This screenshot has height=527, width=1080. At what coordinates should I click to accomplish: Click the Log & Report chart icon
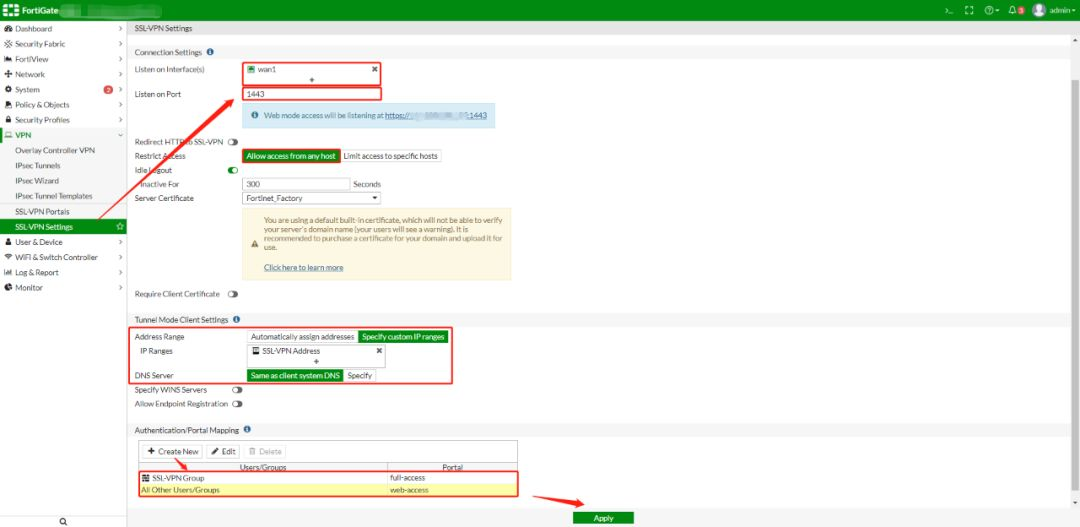click(8, 272)
